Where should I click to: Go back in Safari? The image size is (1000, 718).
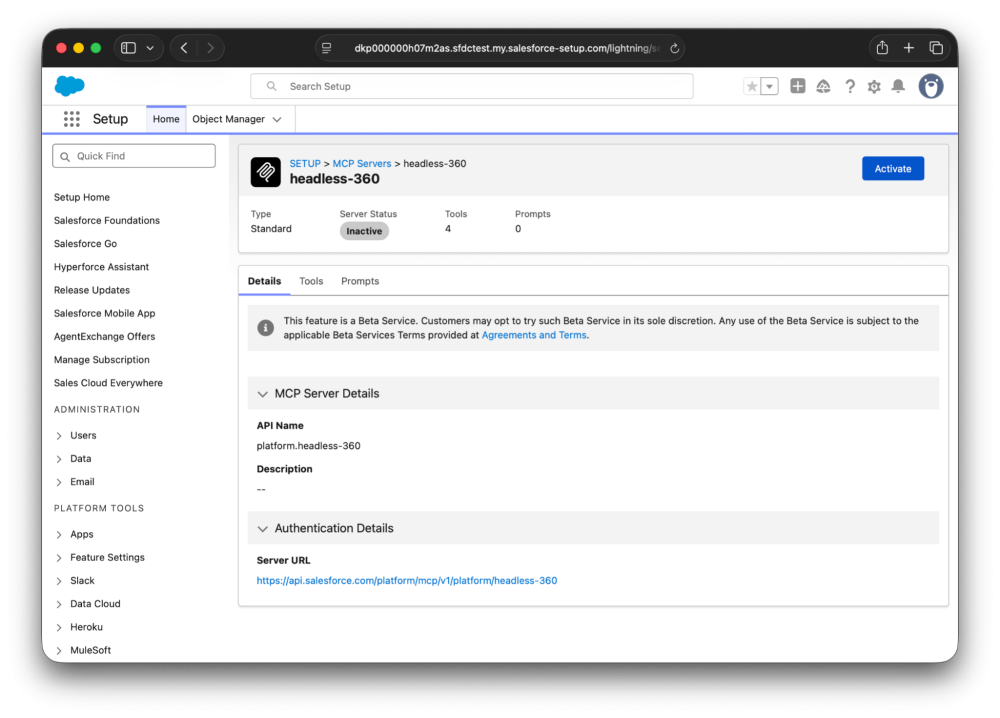coord(184,48)
